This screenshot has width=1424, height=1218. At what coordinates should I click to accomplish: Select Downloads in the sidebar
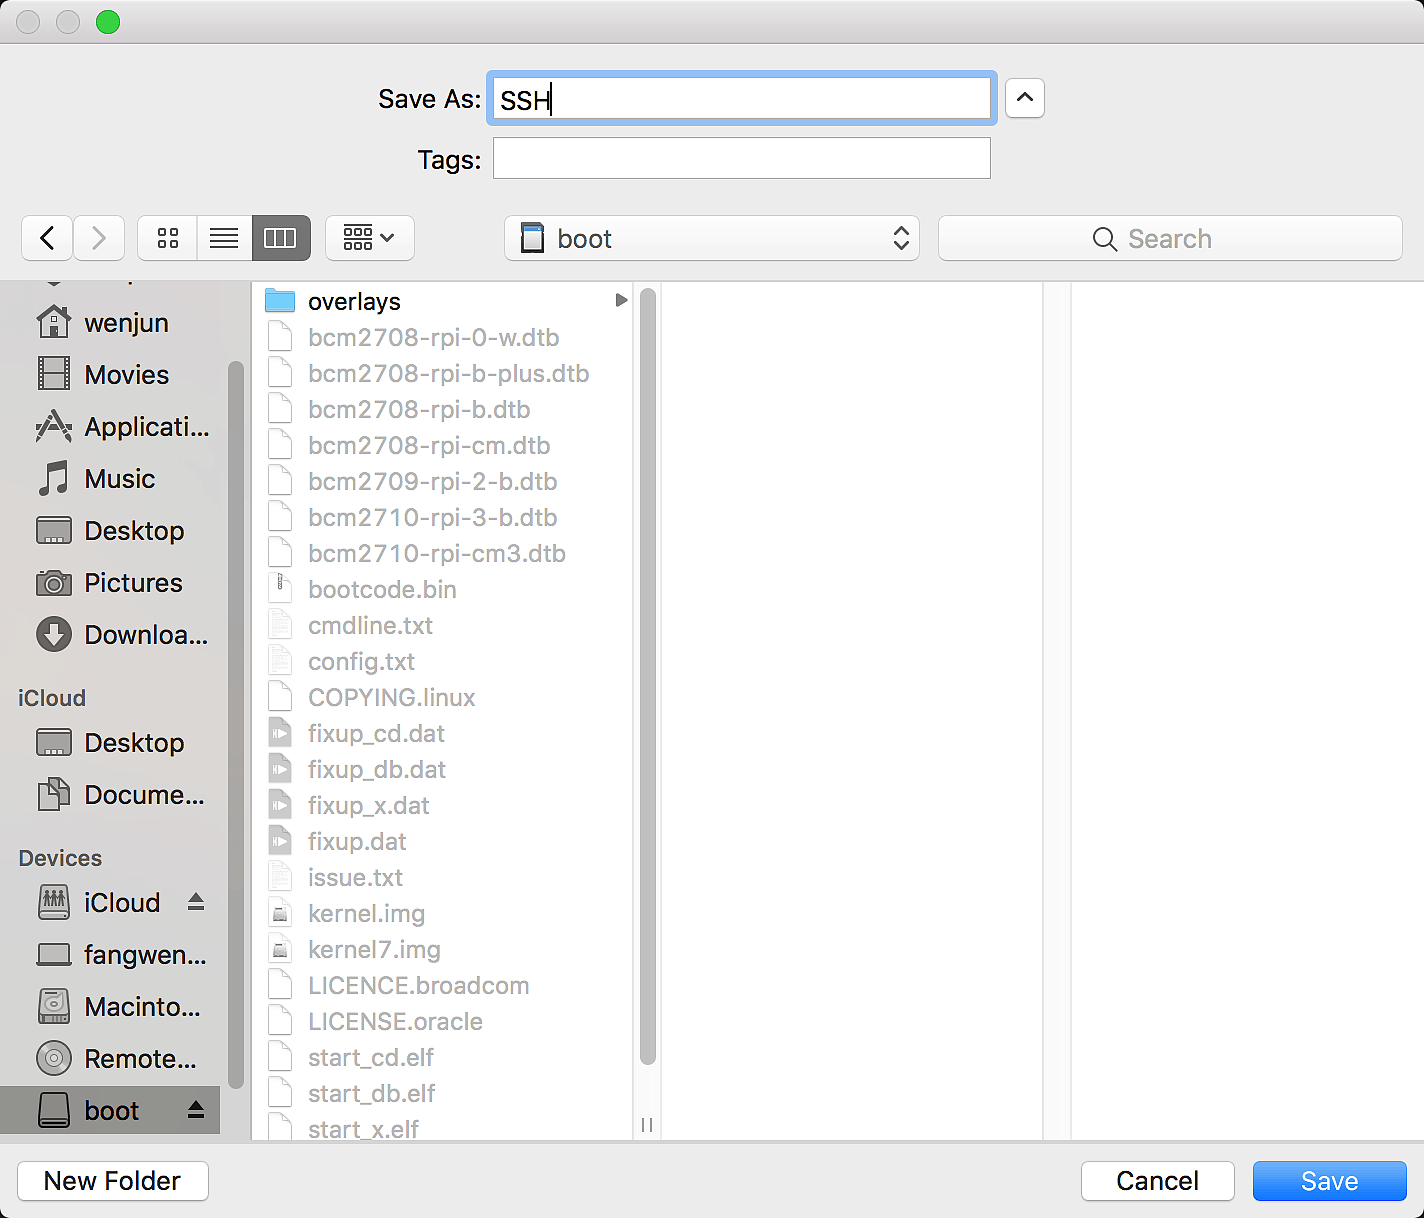pyautogui.click(x=145, y=635)
